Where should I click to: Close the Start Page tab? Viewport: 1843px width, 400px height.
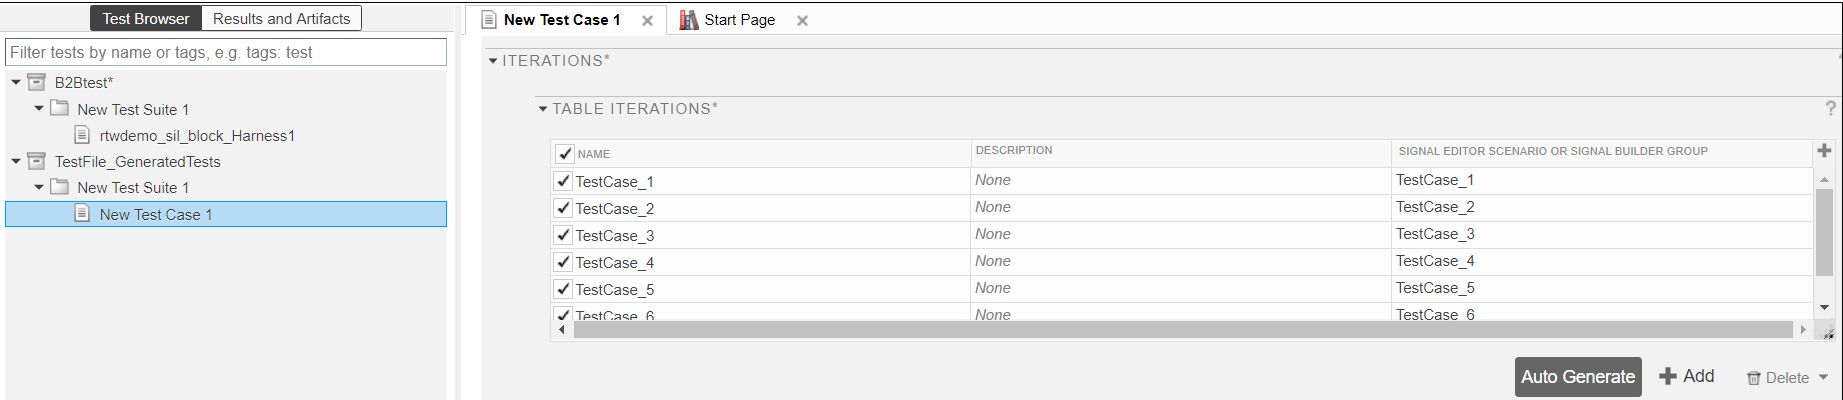click(802, 20)
